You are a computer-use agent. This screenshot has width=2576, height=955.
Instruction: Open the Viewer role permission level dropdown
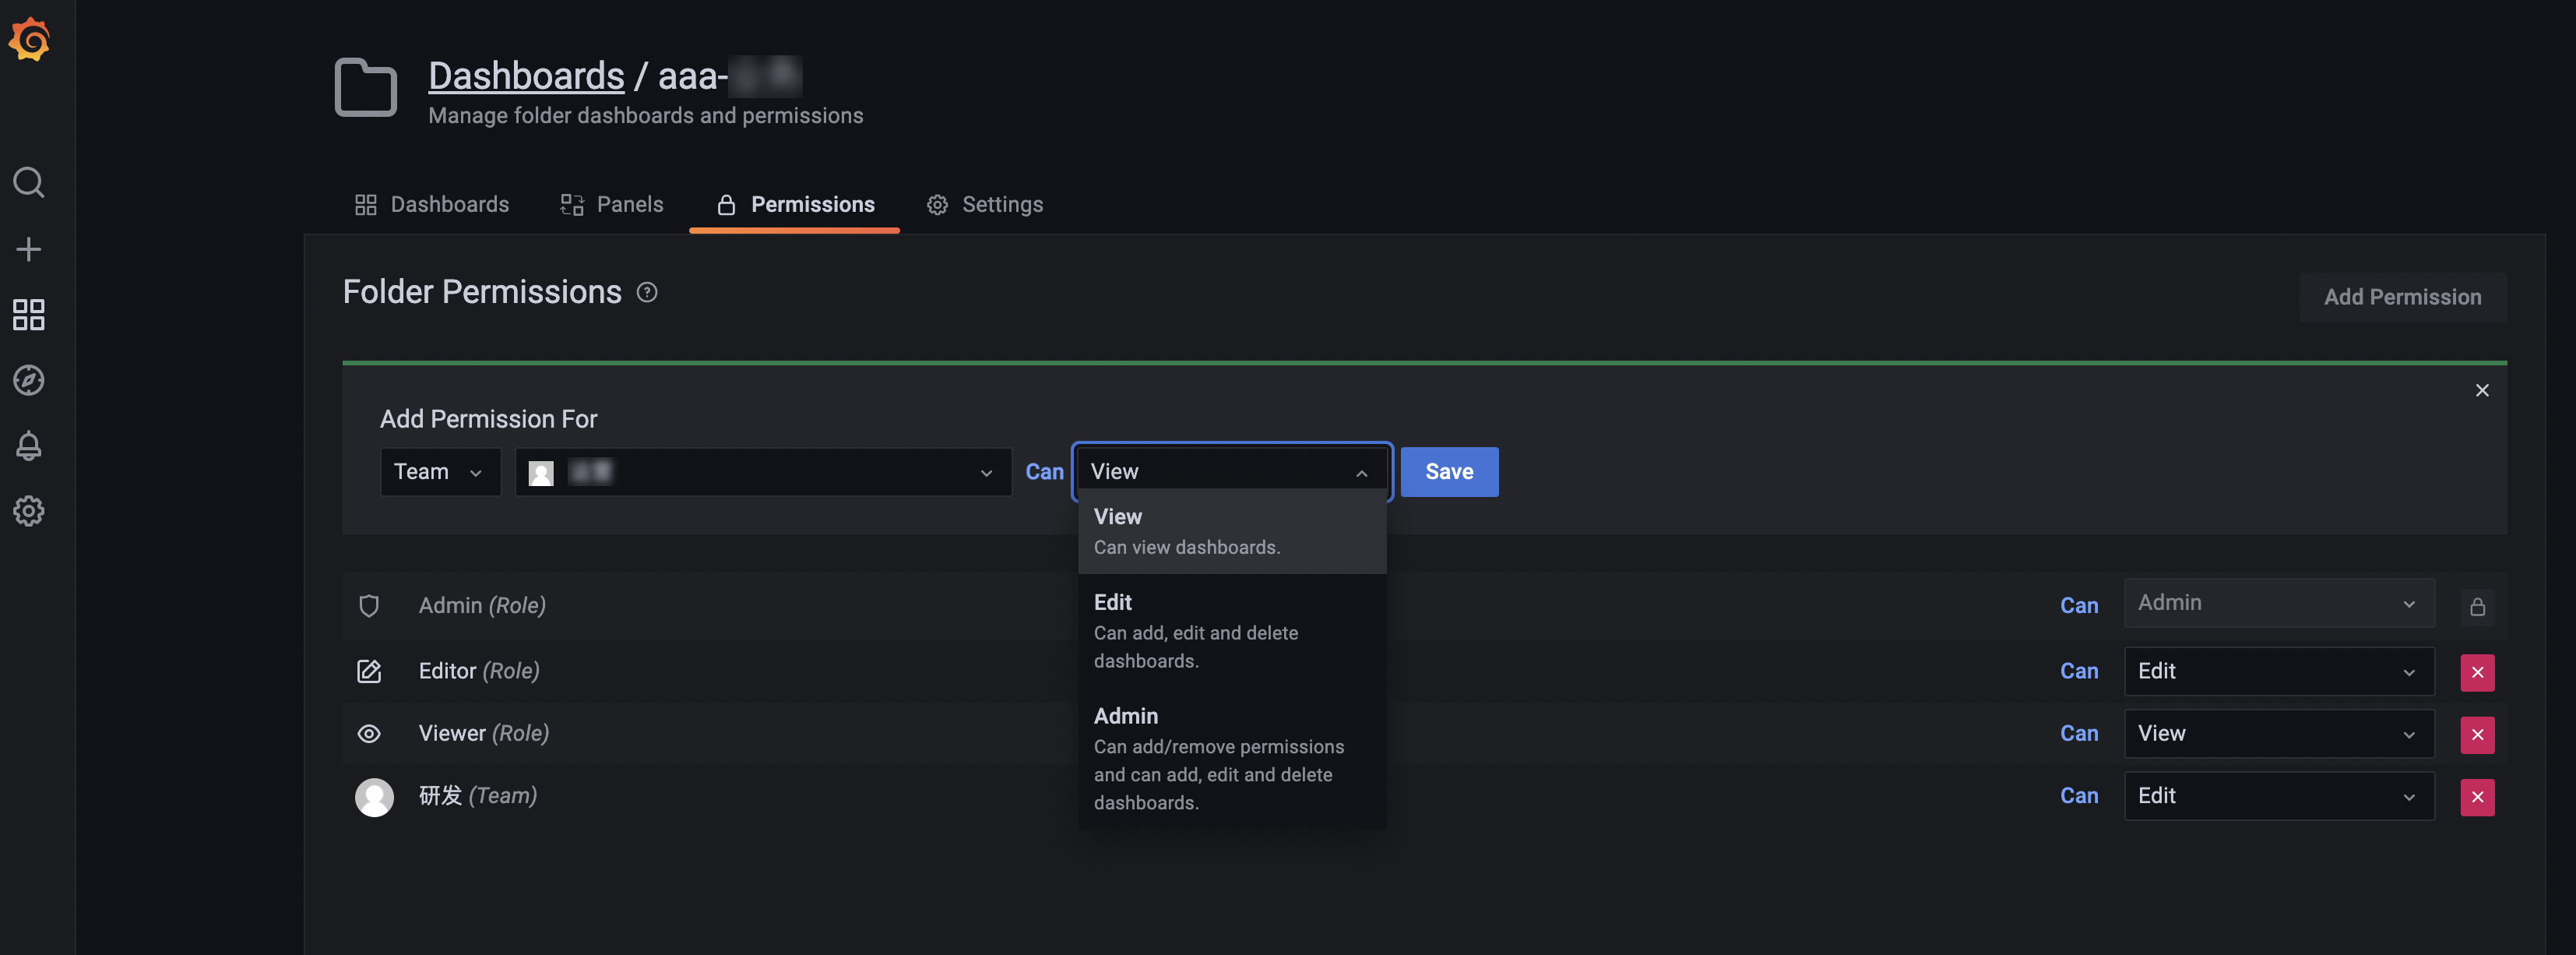[x=2277, y=734]
